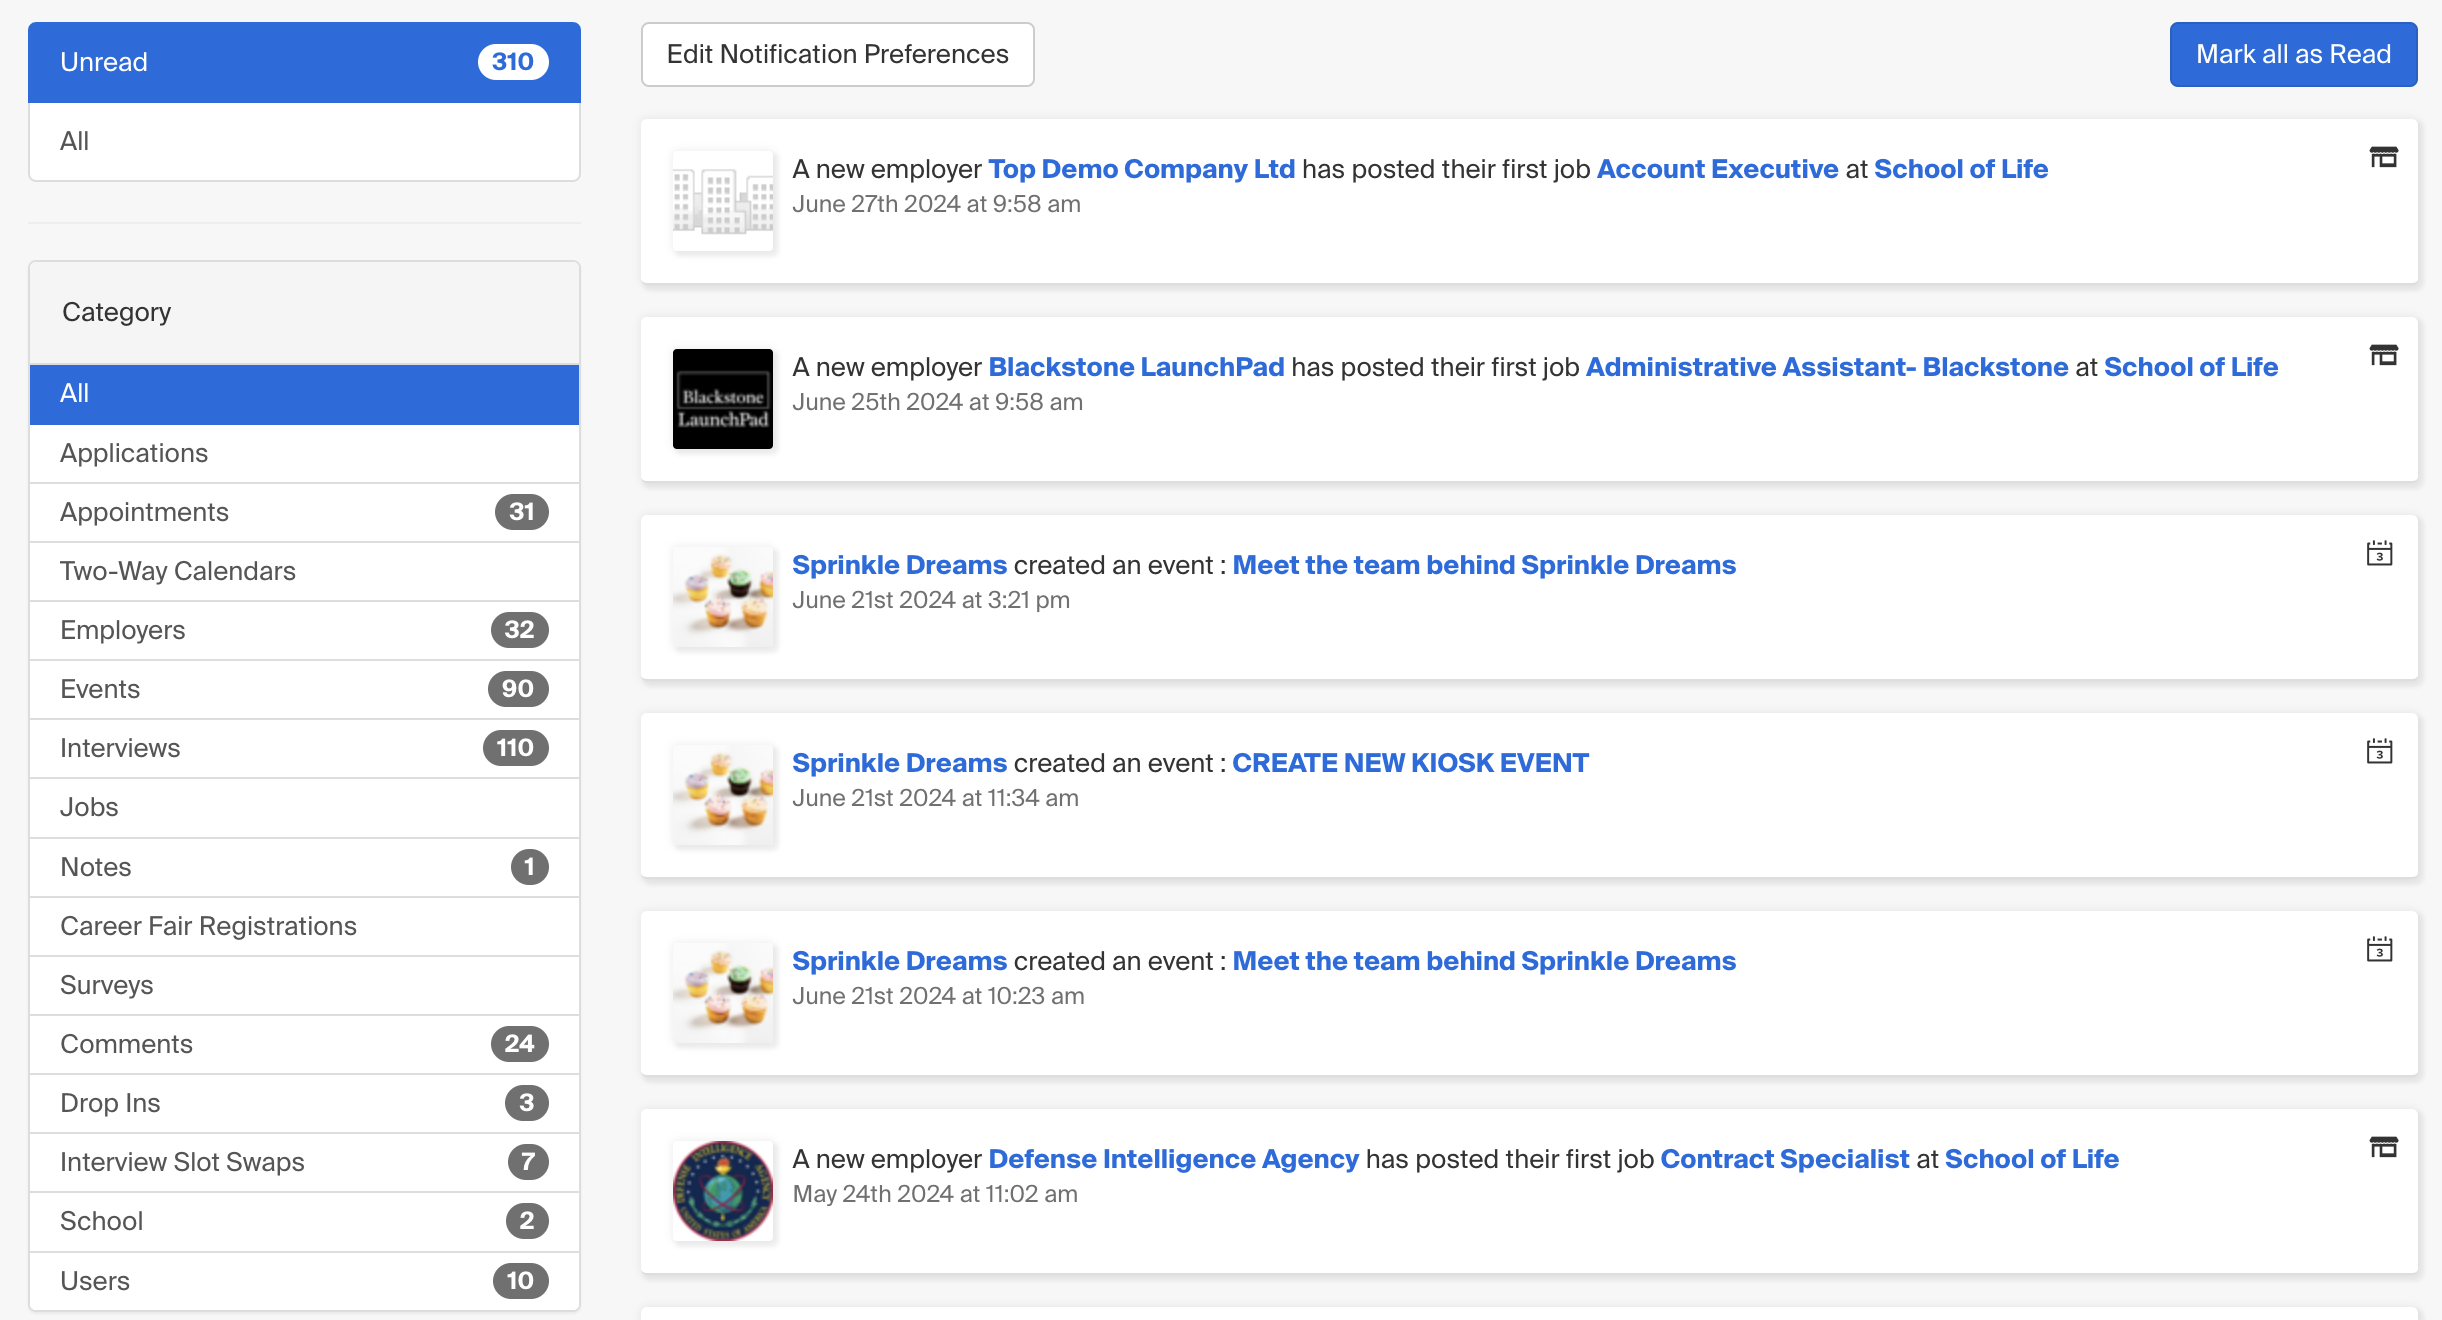2442x1320 pixels.
Task: Open the Blackstone LaunchPad logo thumbnail
Action: (x=723, y=399)
